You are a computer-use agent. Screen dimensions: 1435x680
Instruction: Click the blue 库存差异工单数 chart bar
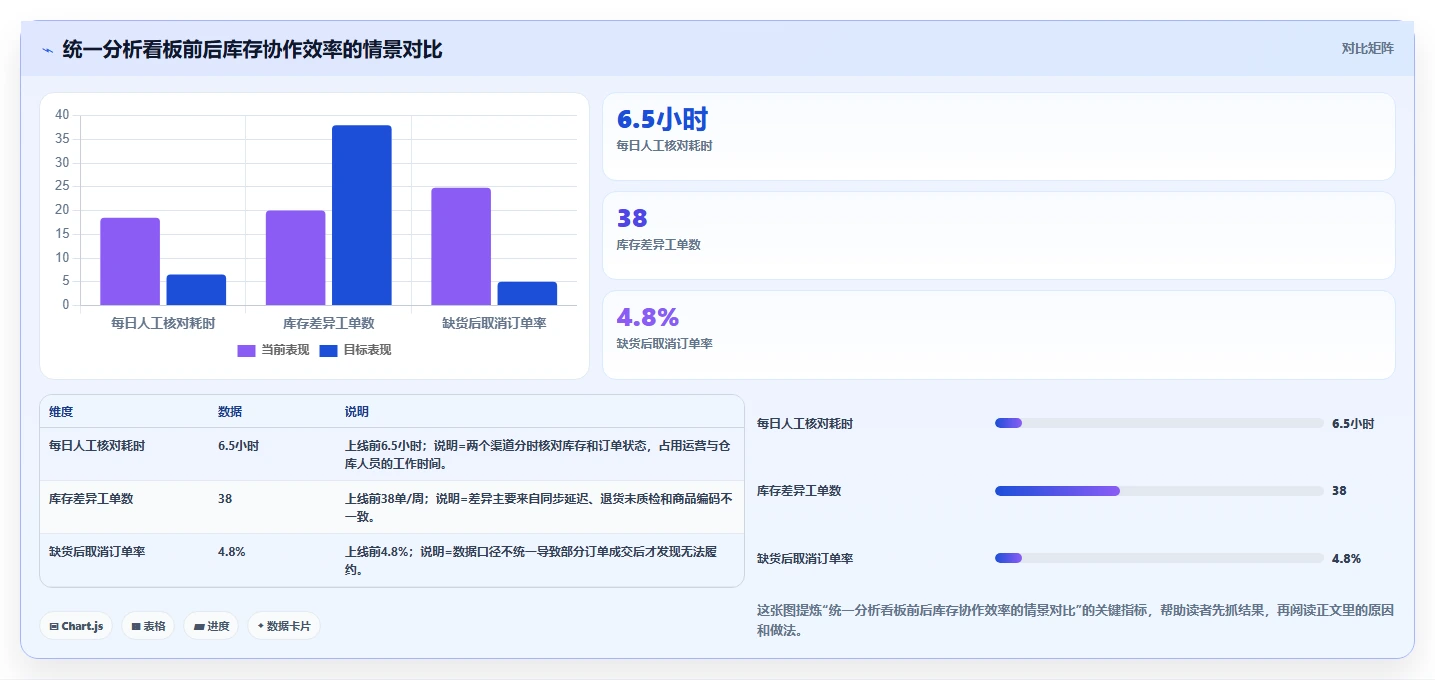(x=362, y=215)
